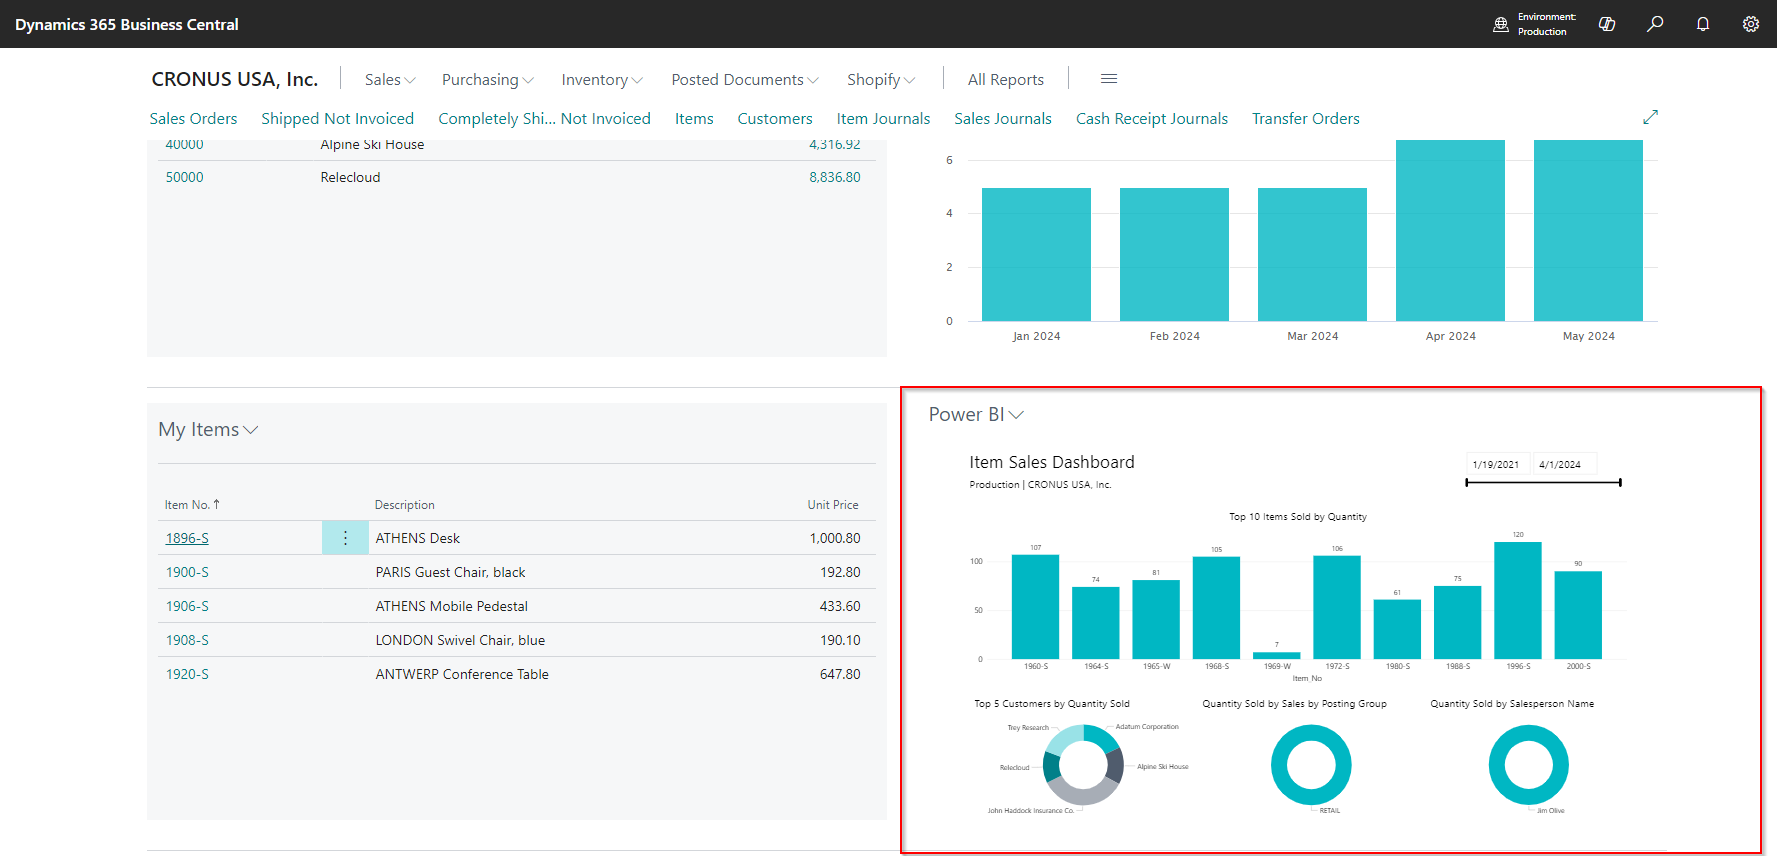Click the 1,000.80 unit price cell
The width and height of the screenshot is (1777, 856).
pos(835,538)
